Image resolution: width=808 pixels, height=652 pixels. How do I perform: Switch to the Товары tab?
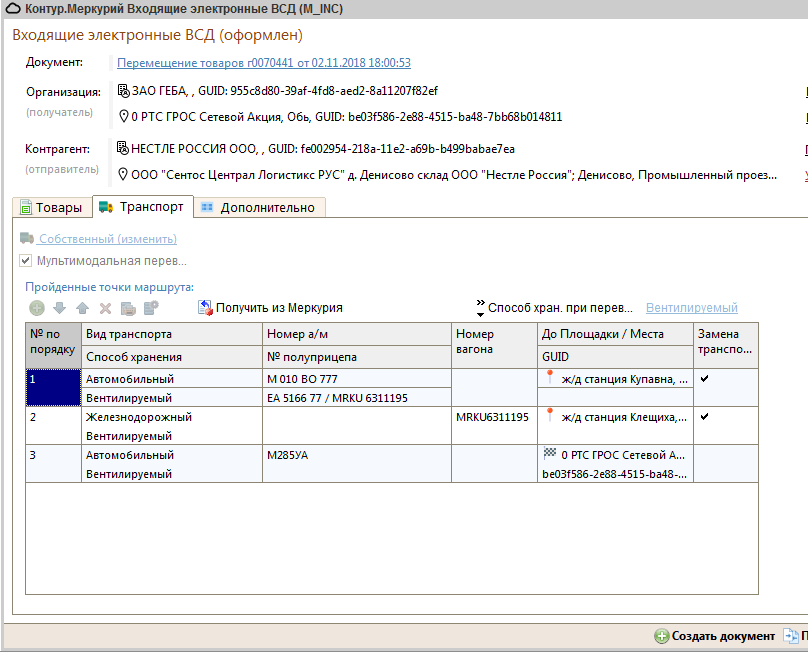[x=52, y=207]
